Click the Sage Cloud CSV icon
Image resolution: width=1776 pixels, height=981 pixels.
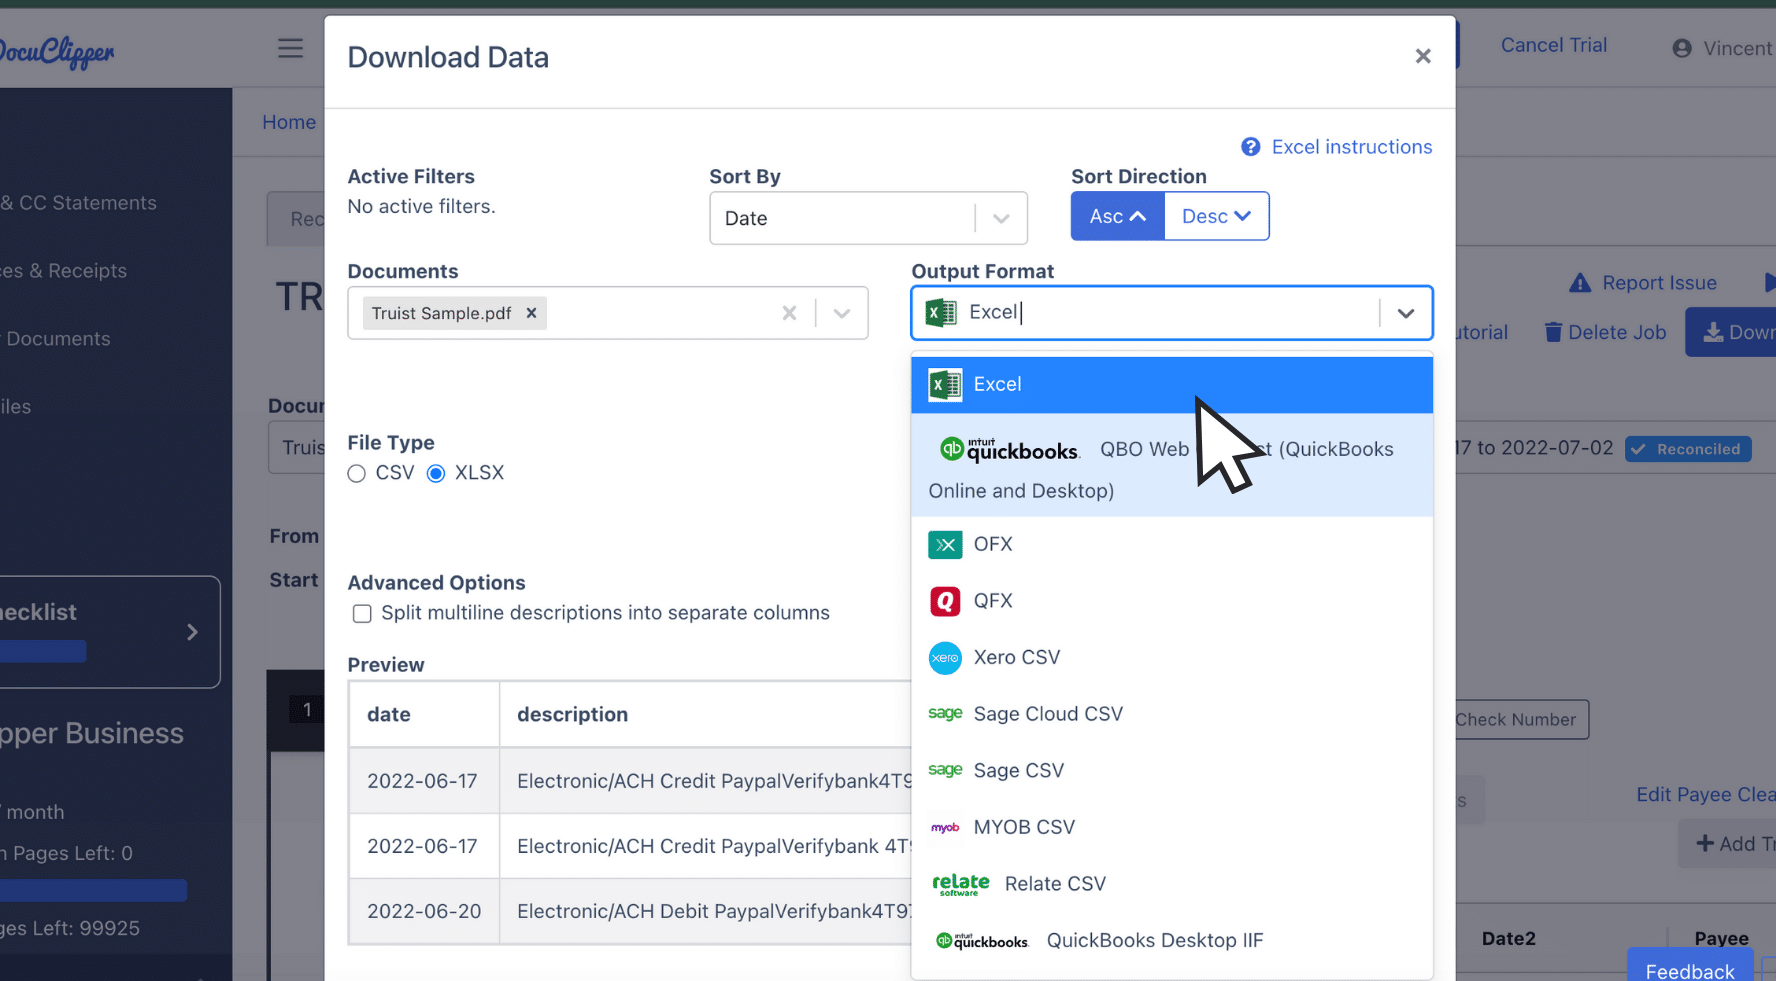(944, 713)
